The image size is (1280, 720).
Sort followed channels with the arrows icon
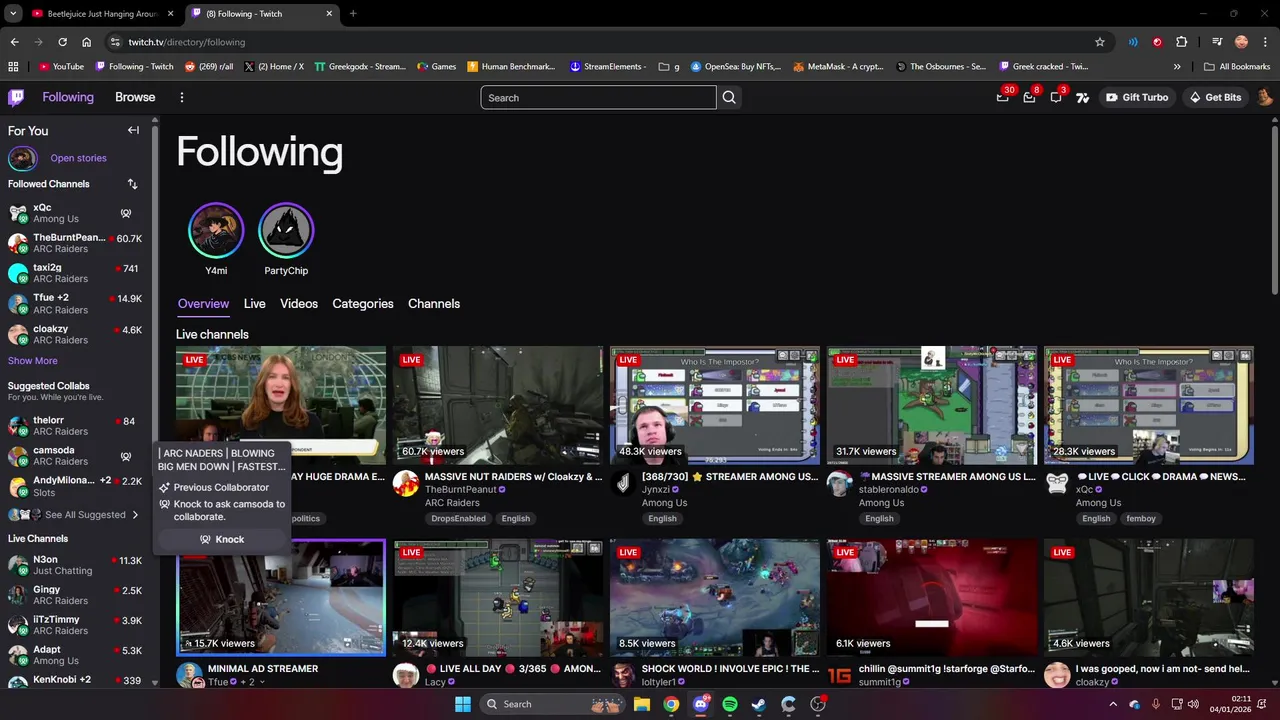[132, 184]
